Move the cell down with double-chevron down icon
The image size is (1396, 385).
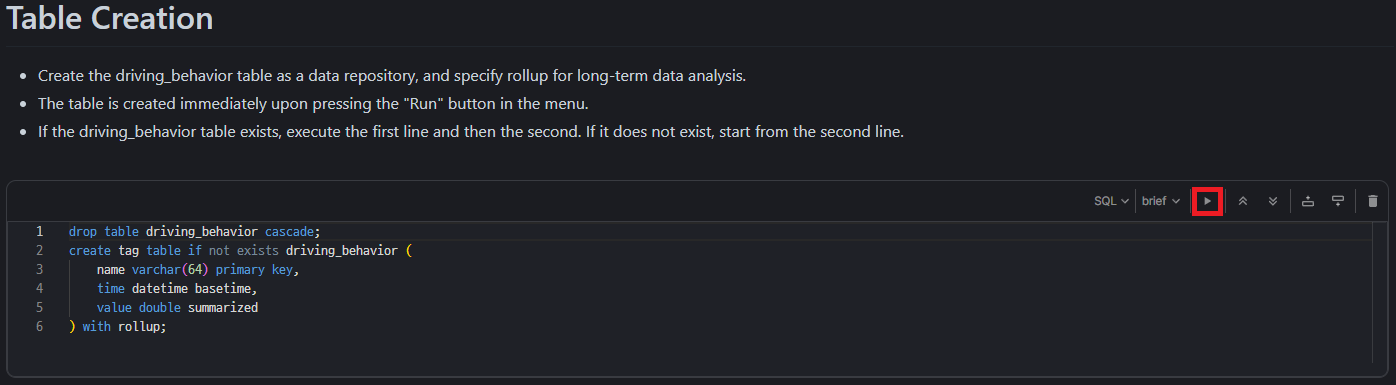pos(1273,201)
